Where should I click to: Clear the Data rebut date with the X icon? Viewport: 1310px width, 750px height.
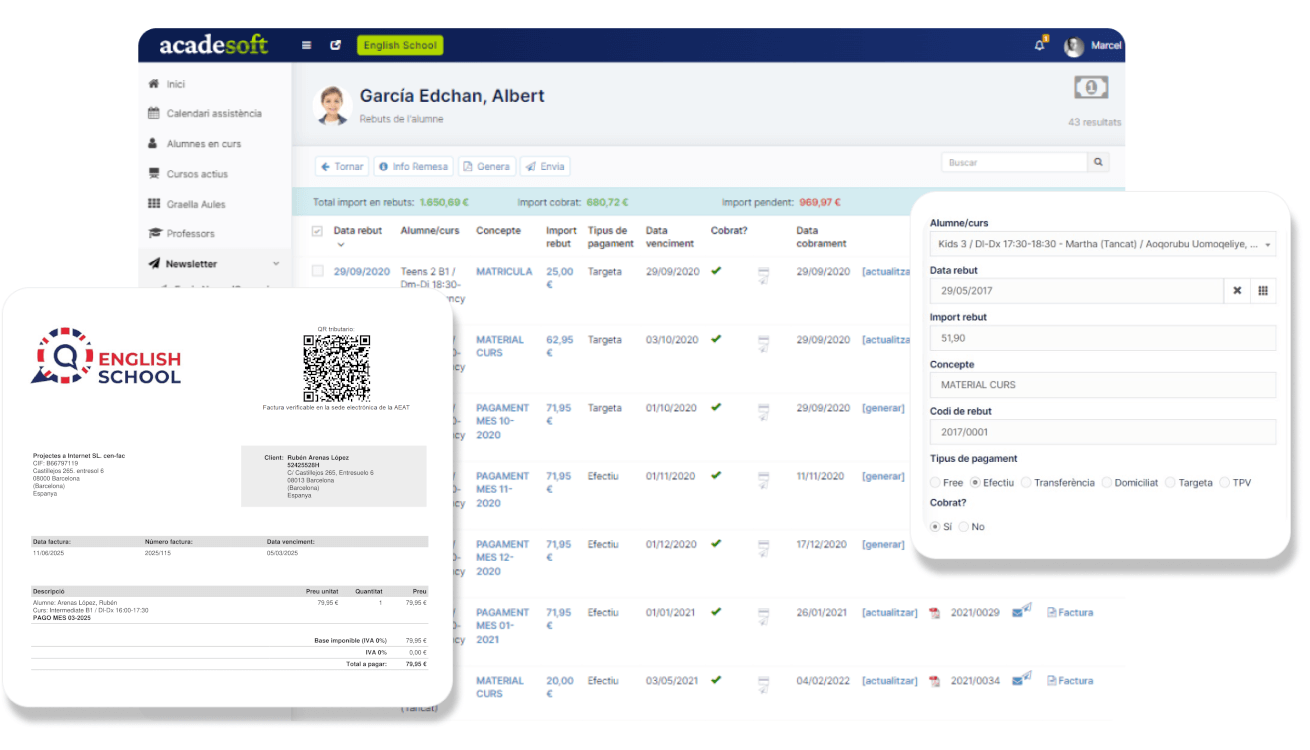[1237, 291]
